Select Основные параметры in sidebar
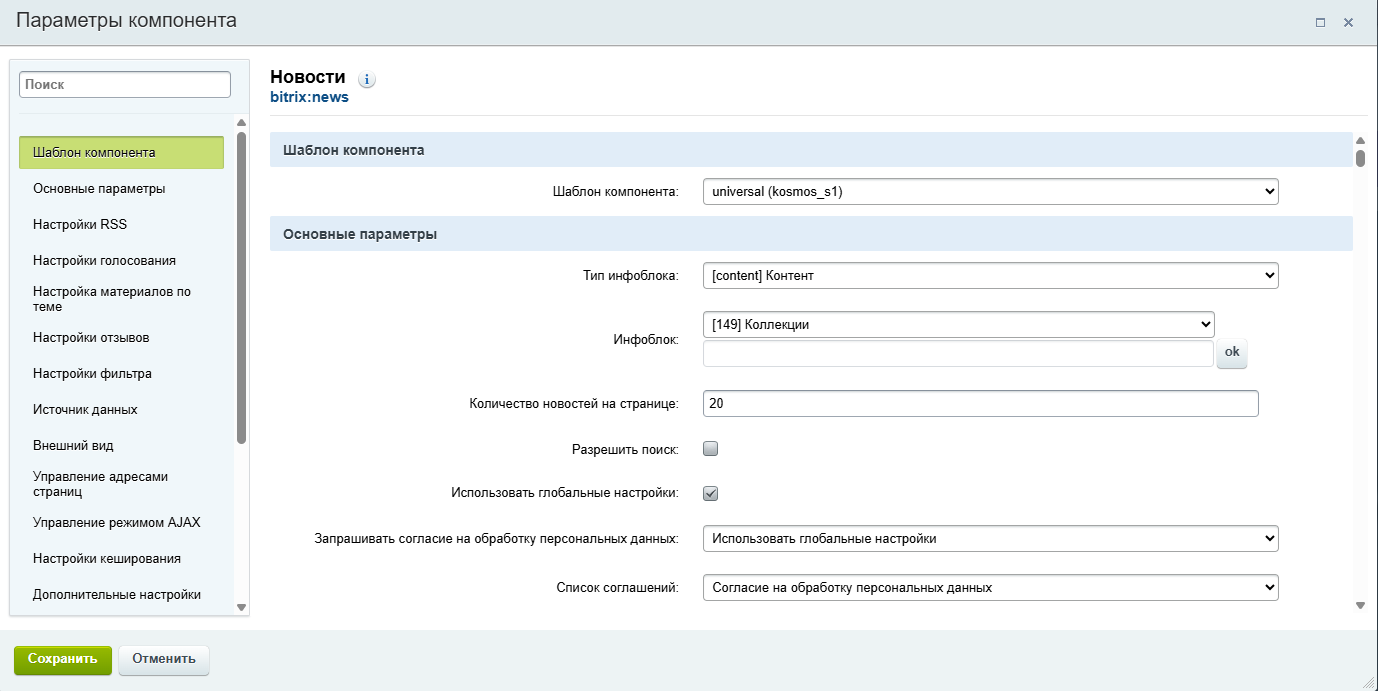This screenshot has width=1378, height=691. [x=99, y=188]
